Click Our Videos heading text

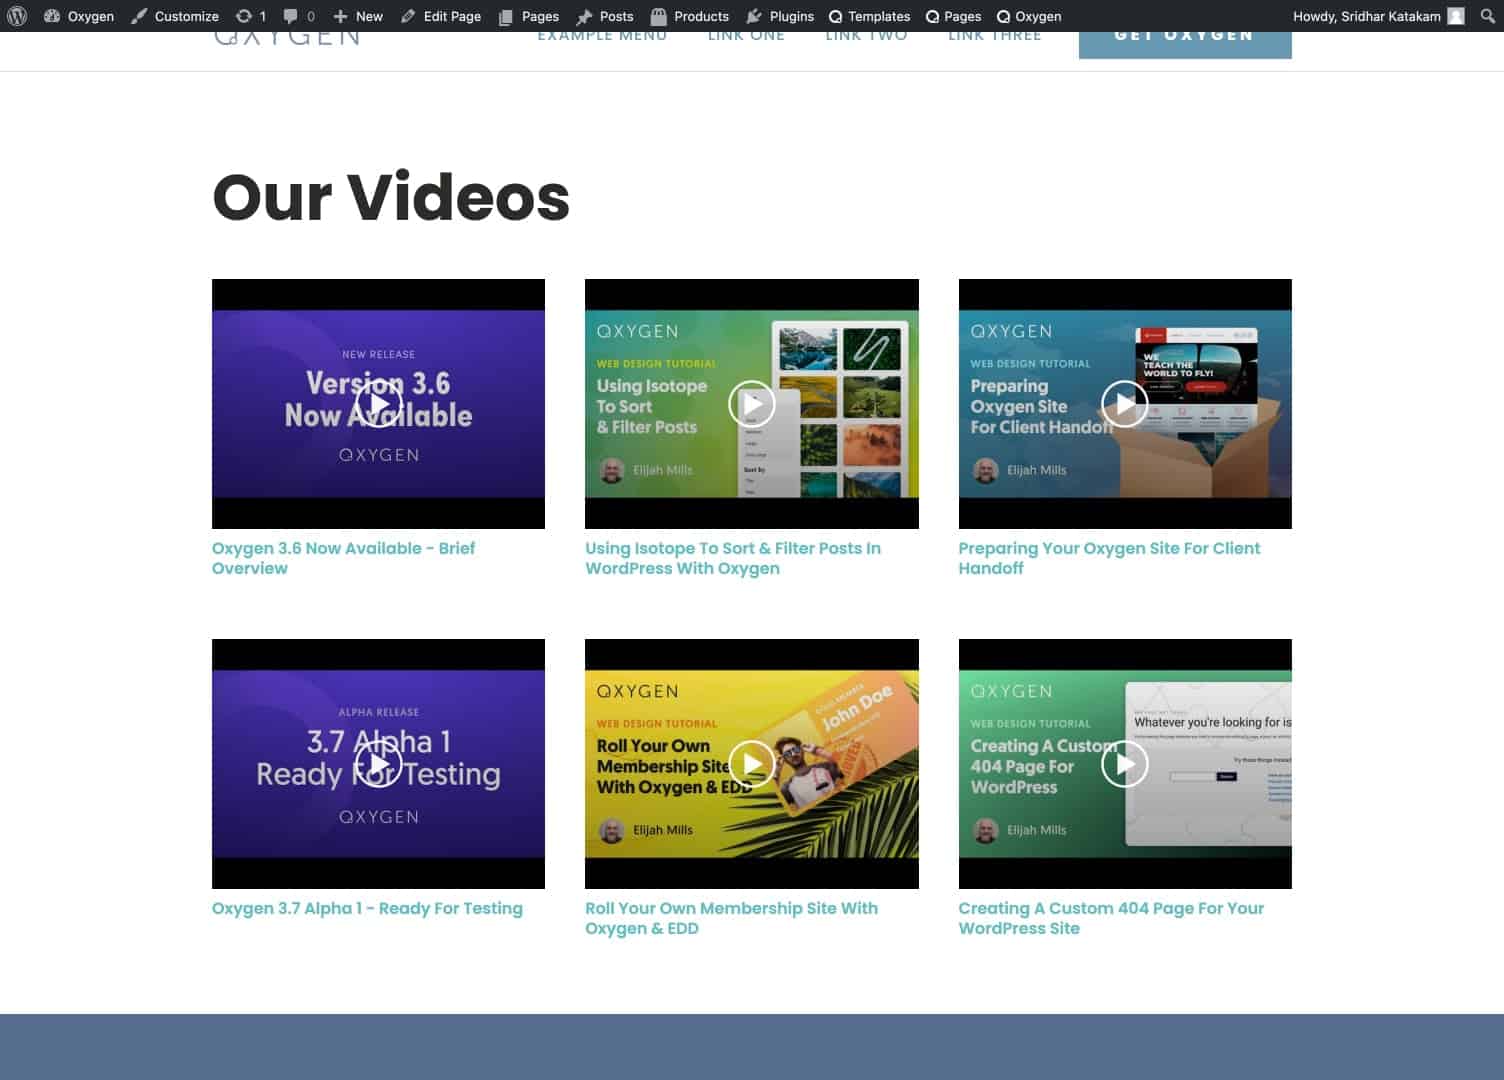tap(391, 197)
